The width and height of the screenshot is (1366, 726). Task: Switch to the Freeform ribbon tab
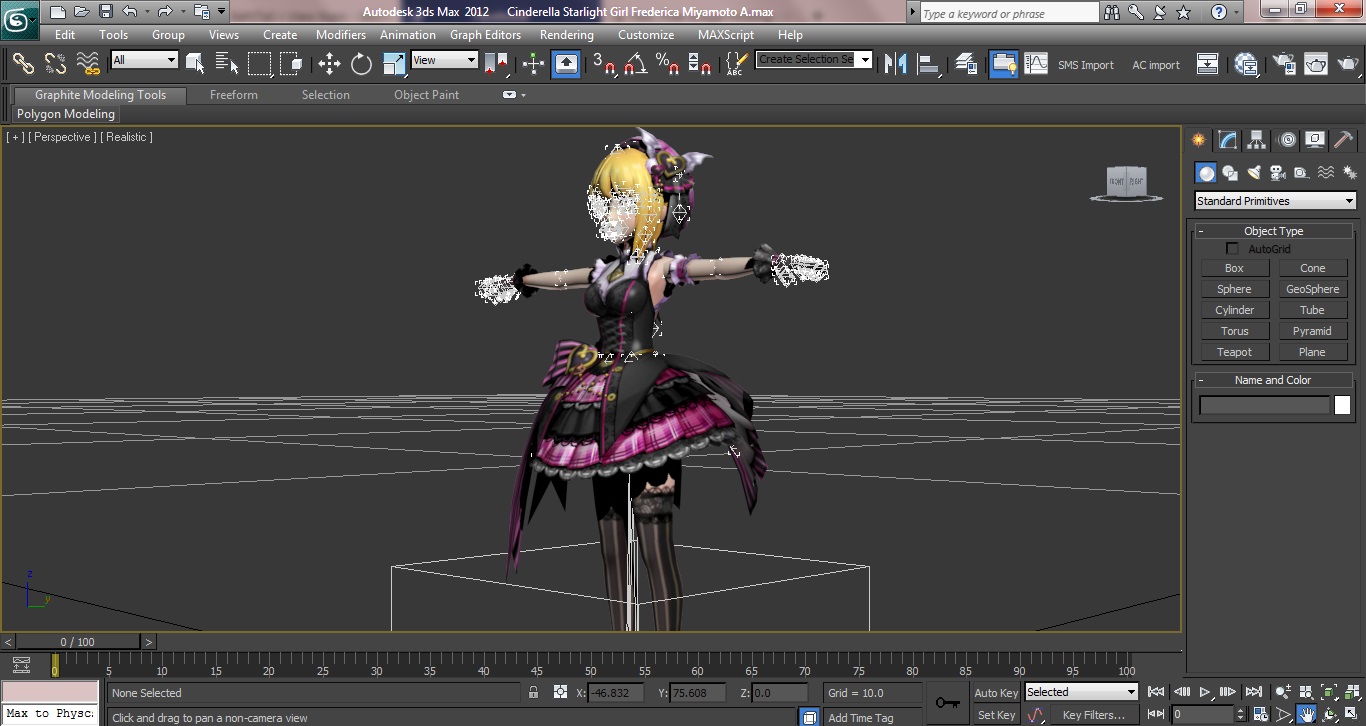tap(233, 95)
